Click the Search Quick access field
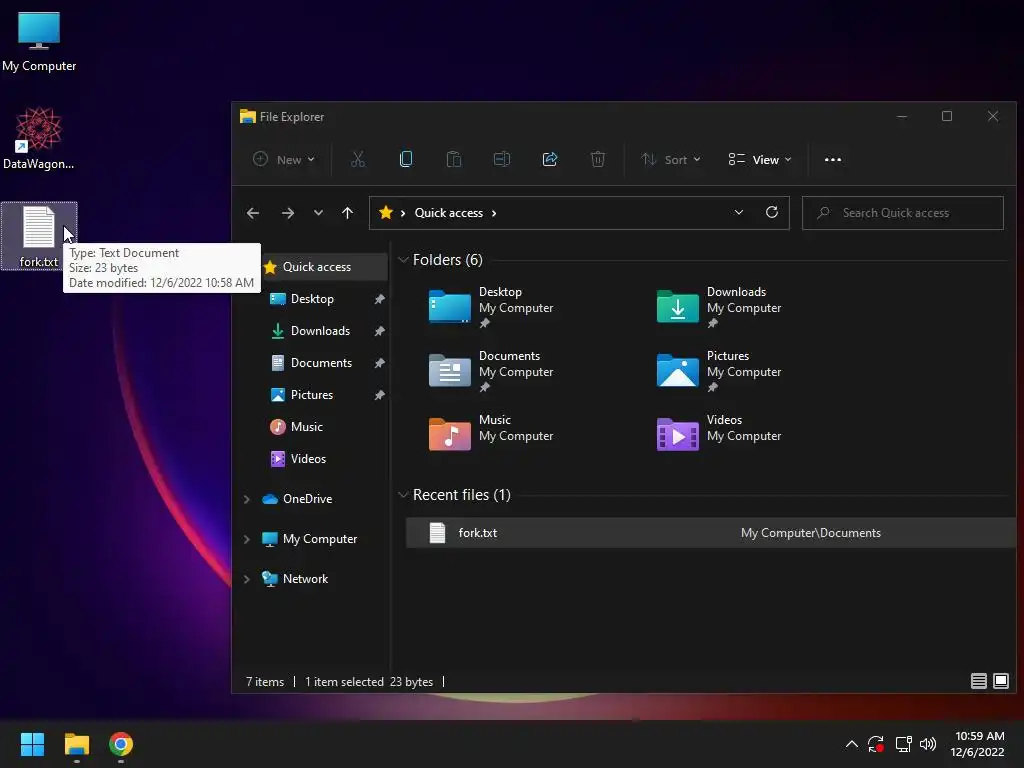 [x=903, y=213]
